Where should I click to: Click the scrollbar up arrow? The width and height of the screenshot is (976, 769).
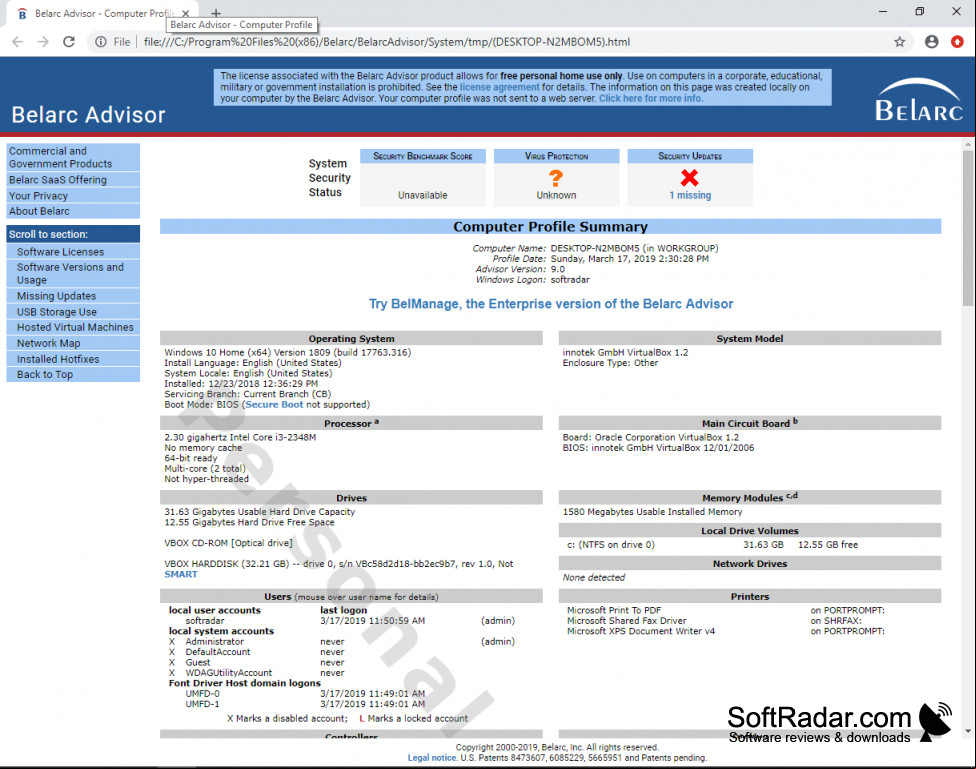[967, 144]
